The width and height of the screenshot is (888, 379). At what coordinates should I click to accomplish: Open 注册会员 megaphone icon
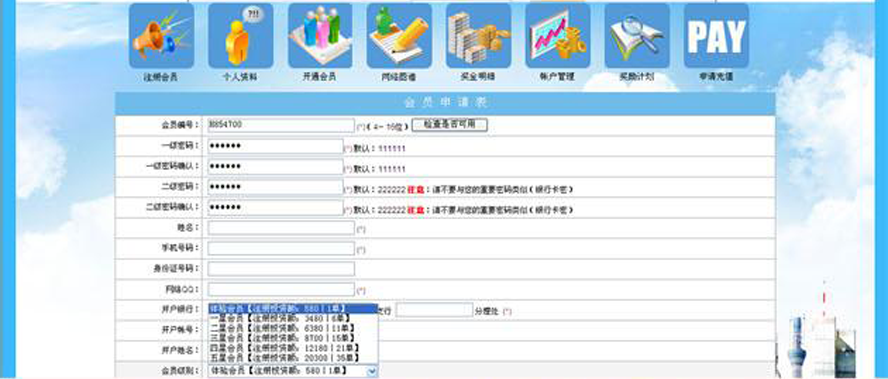(161, 36)
